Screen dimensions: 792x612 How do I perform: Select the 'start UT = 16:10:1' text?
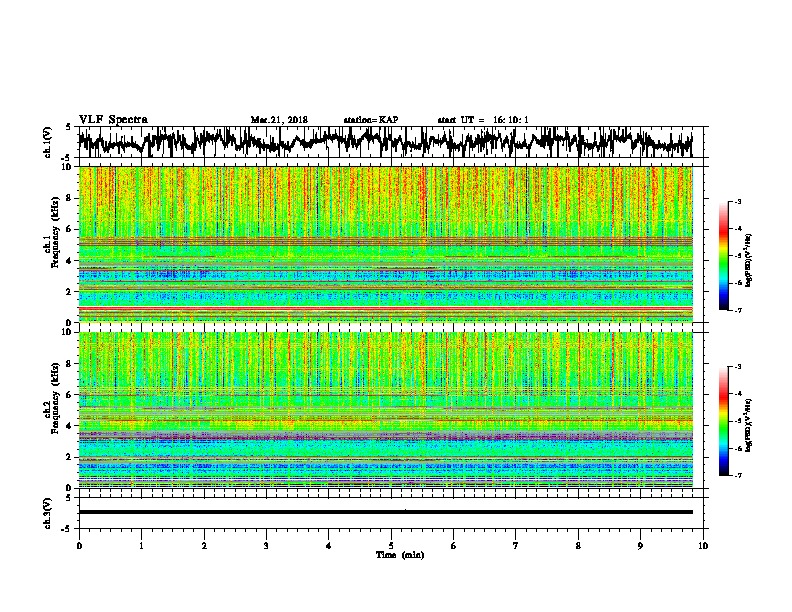coord(483,120)
